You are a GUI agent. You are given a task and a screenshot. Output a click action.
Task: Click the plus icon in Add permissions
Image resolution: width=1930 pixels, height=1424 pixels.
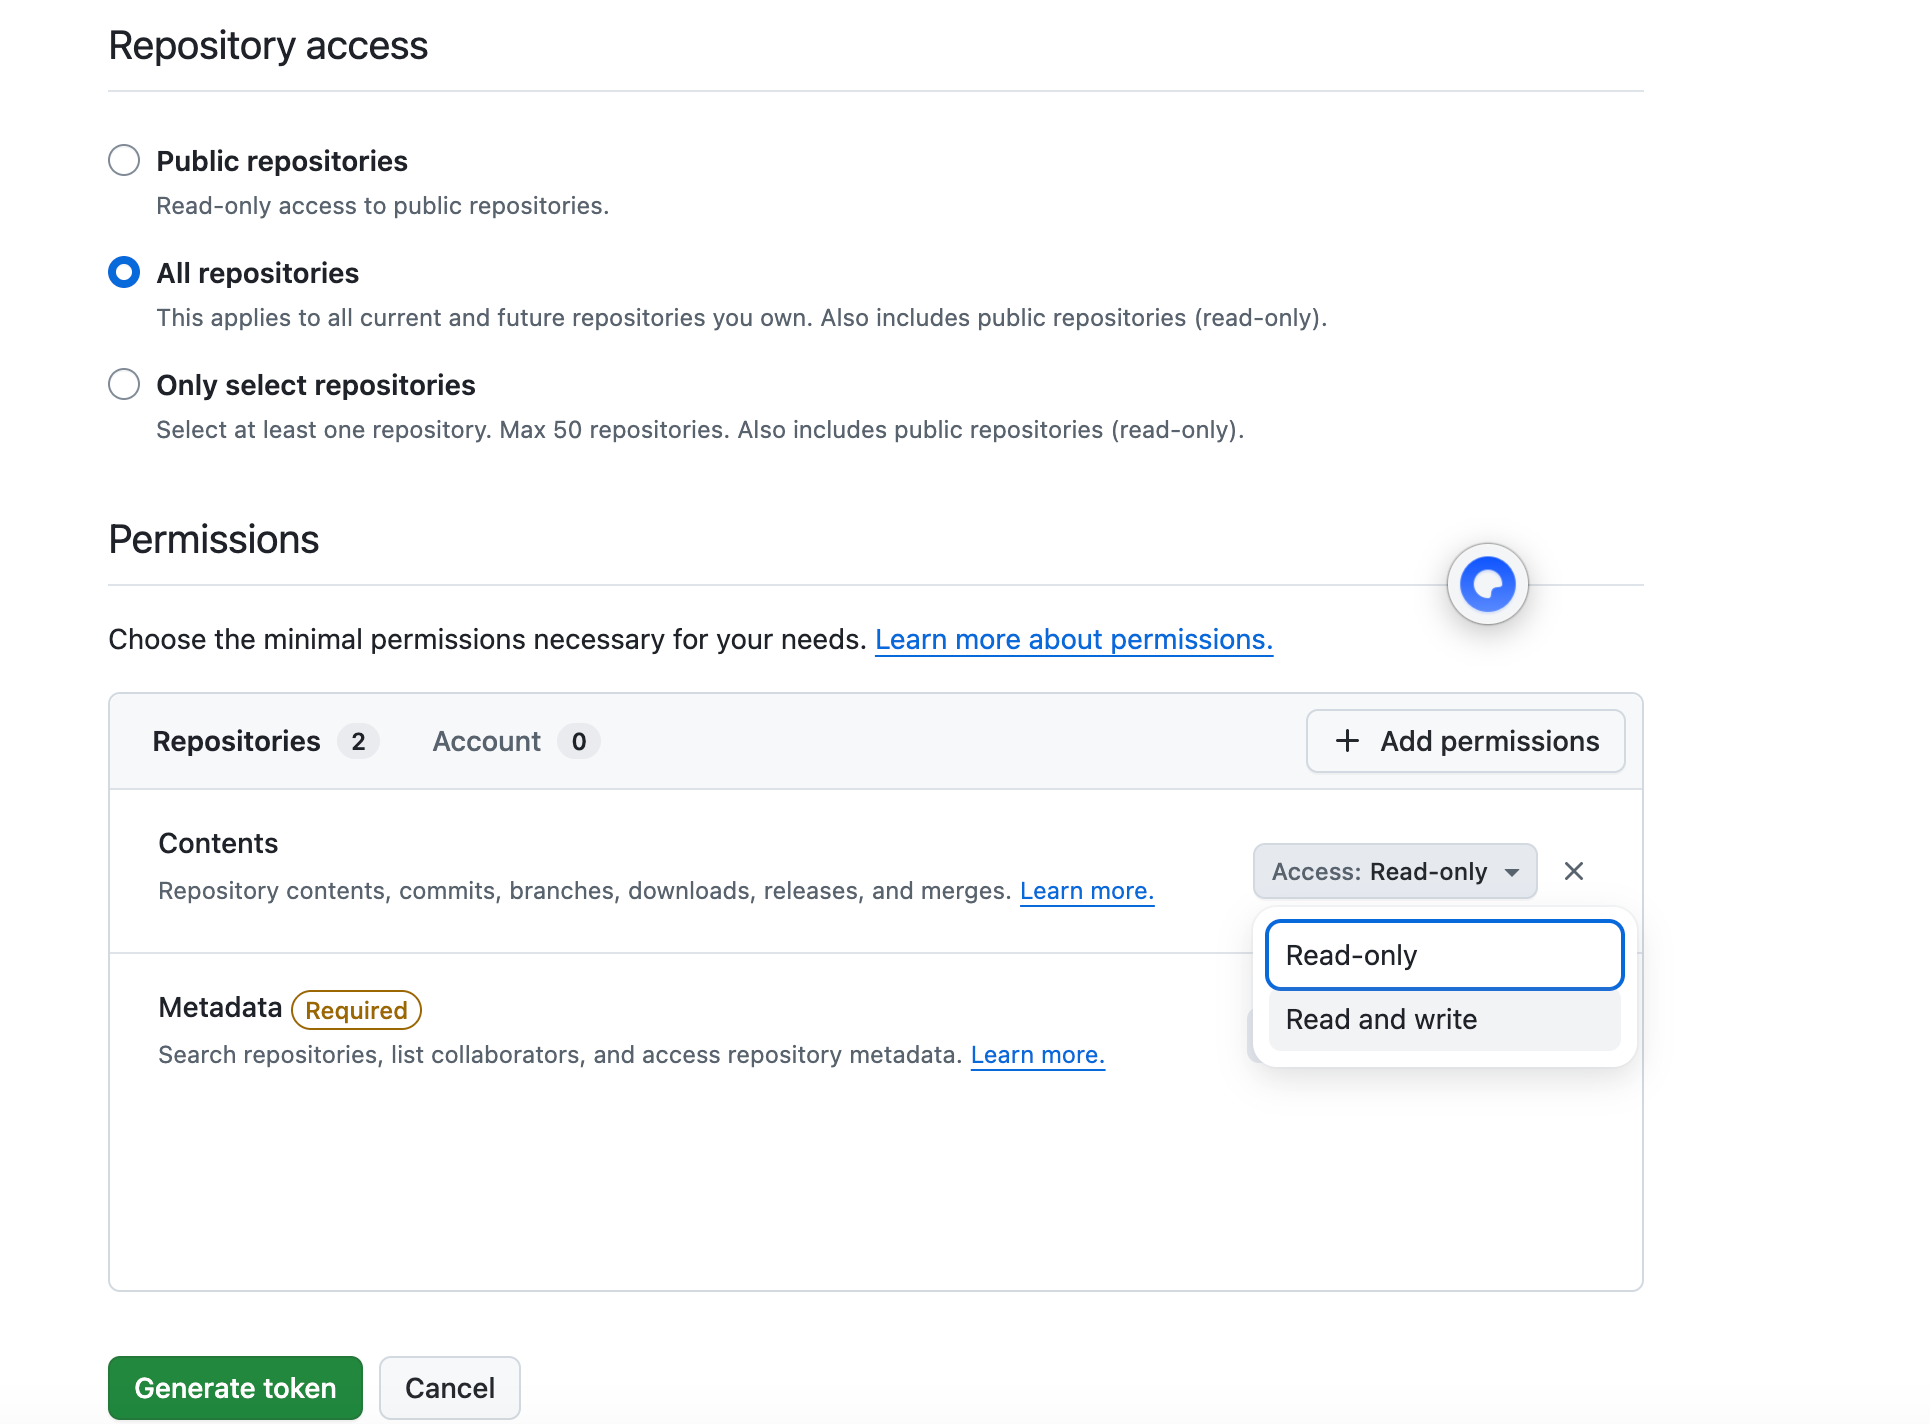pos(1347,741)
